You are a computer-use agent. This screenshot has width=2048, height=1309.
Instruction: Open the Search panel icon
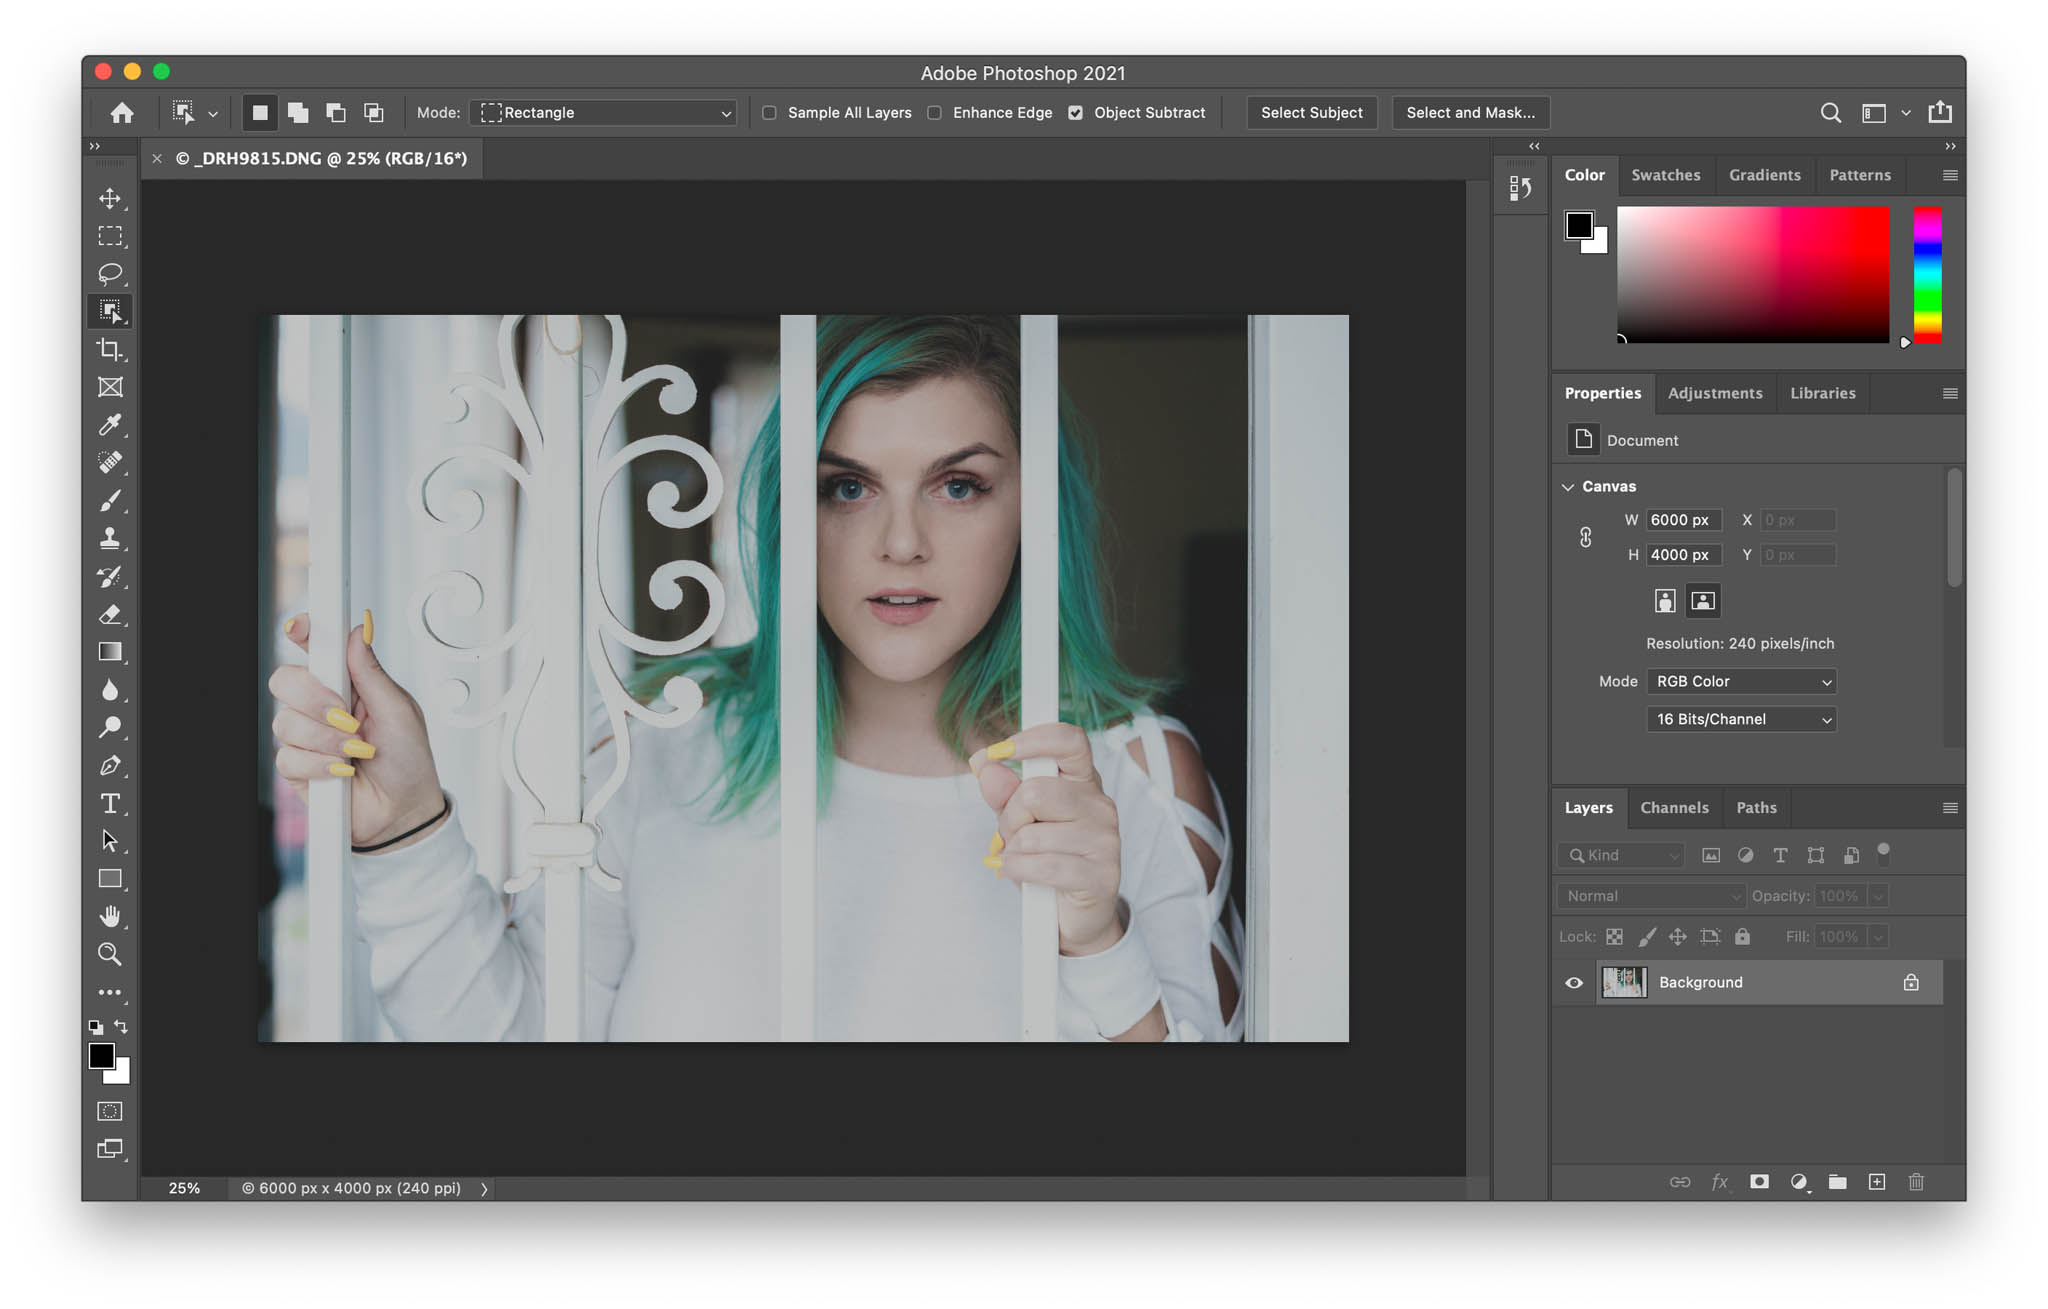[x=1831, y=112]
